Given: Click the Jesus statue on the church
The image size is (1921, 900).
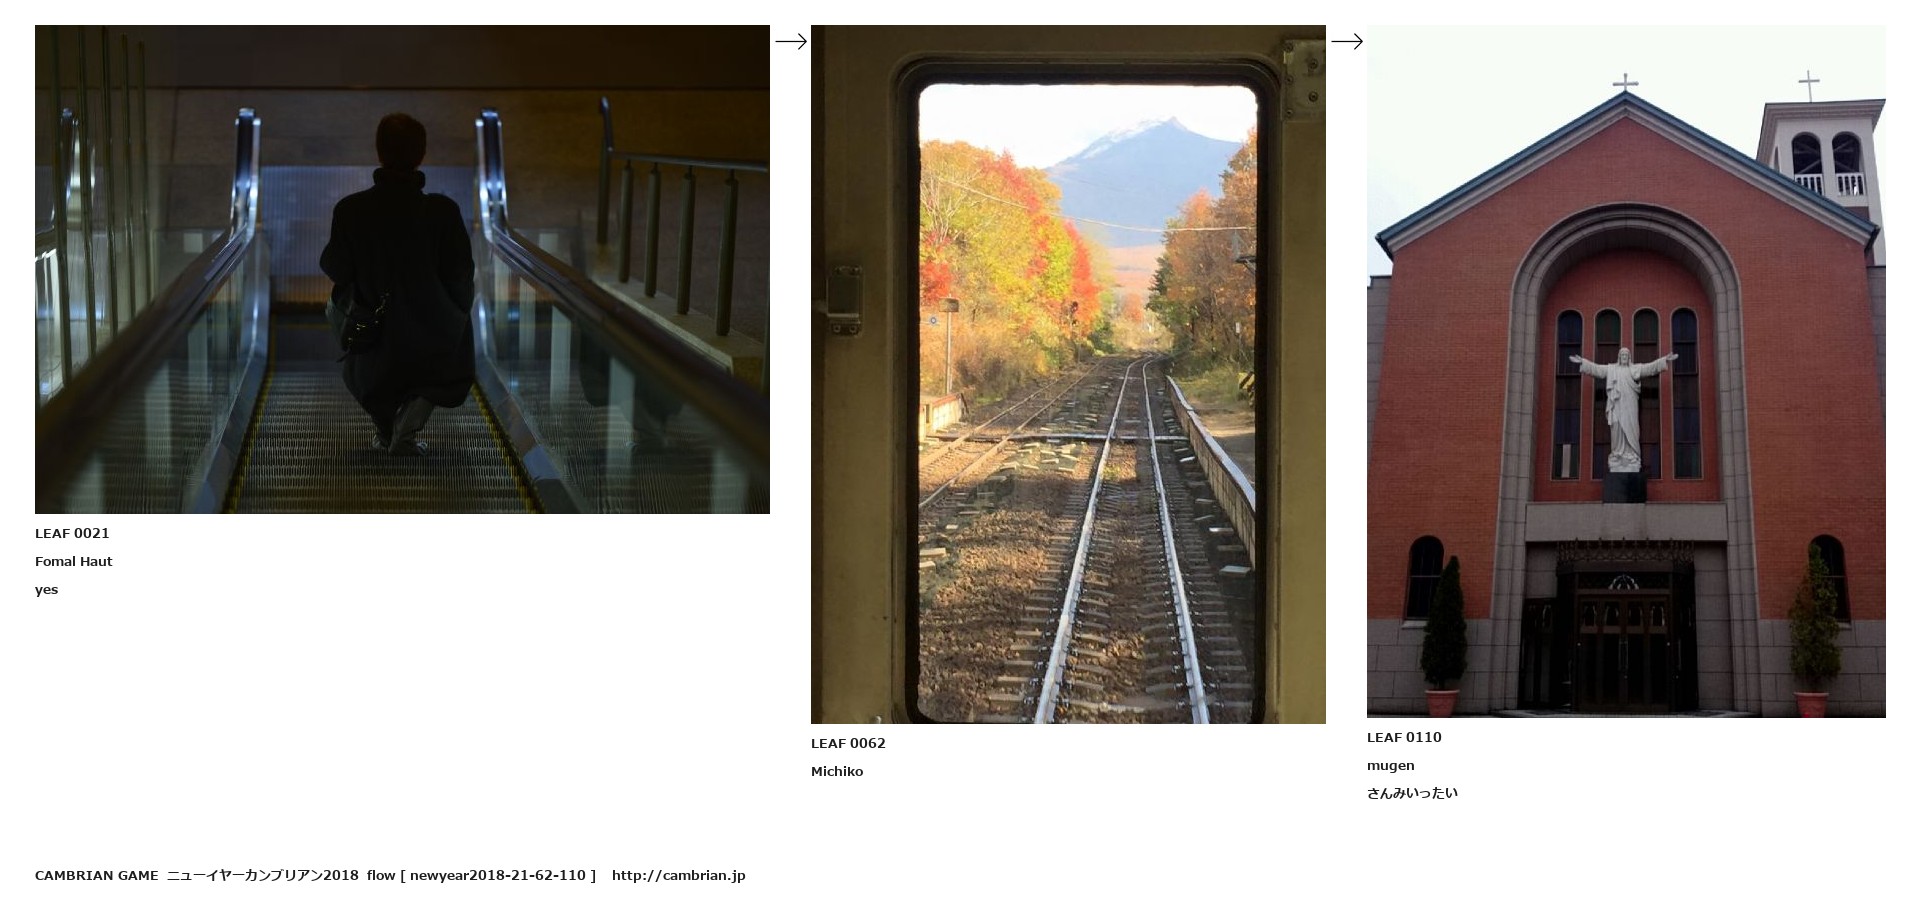Looking at the screenshot, I should tap(1623, 408).
